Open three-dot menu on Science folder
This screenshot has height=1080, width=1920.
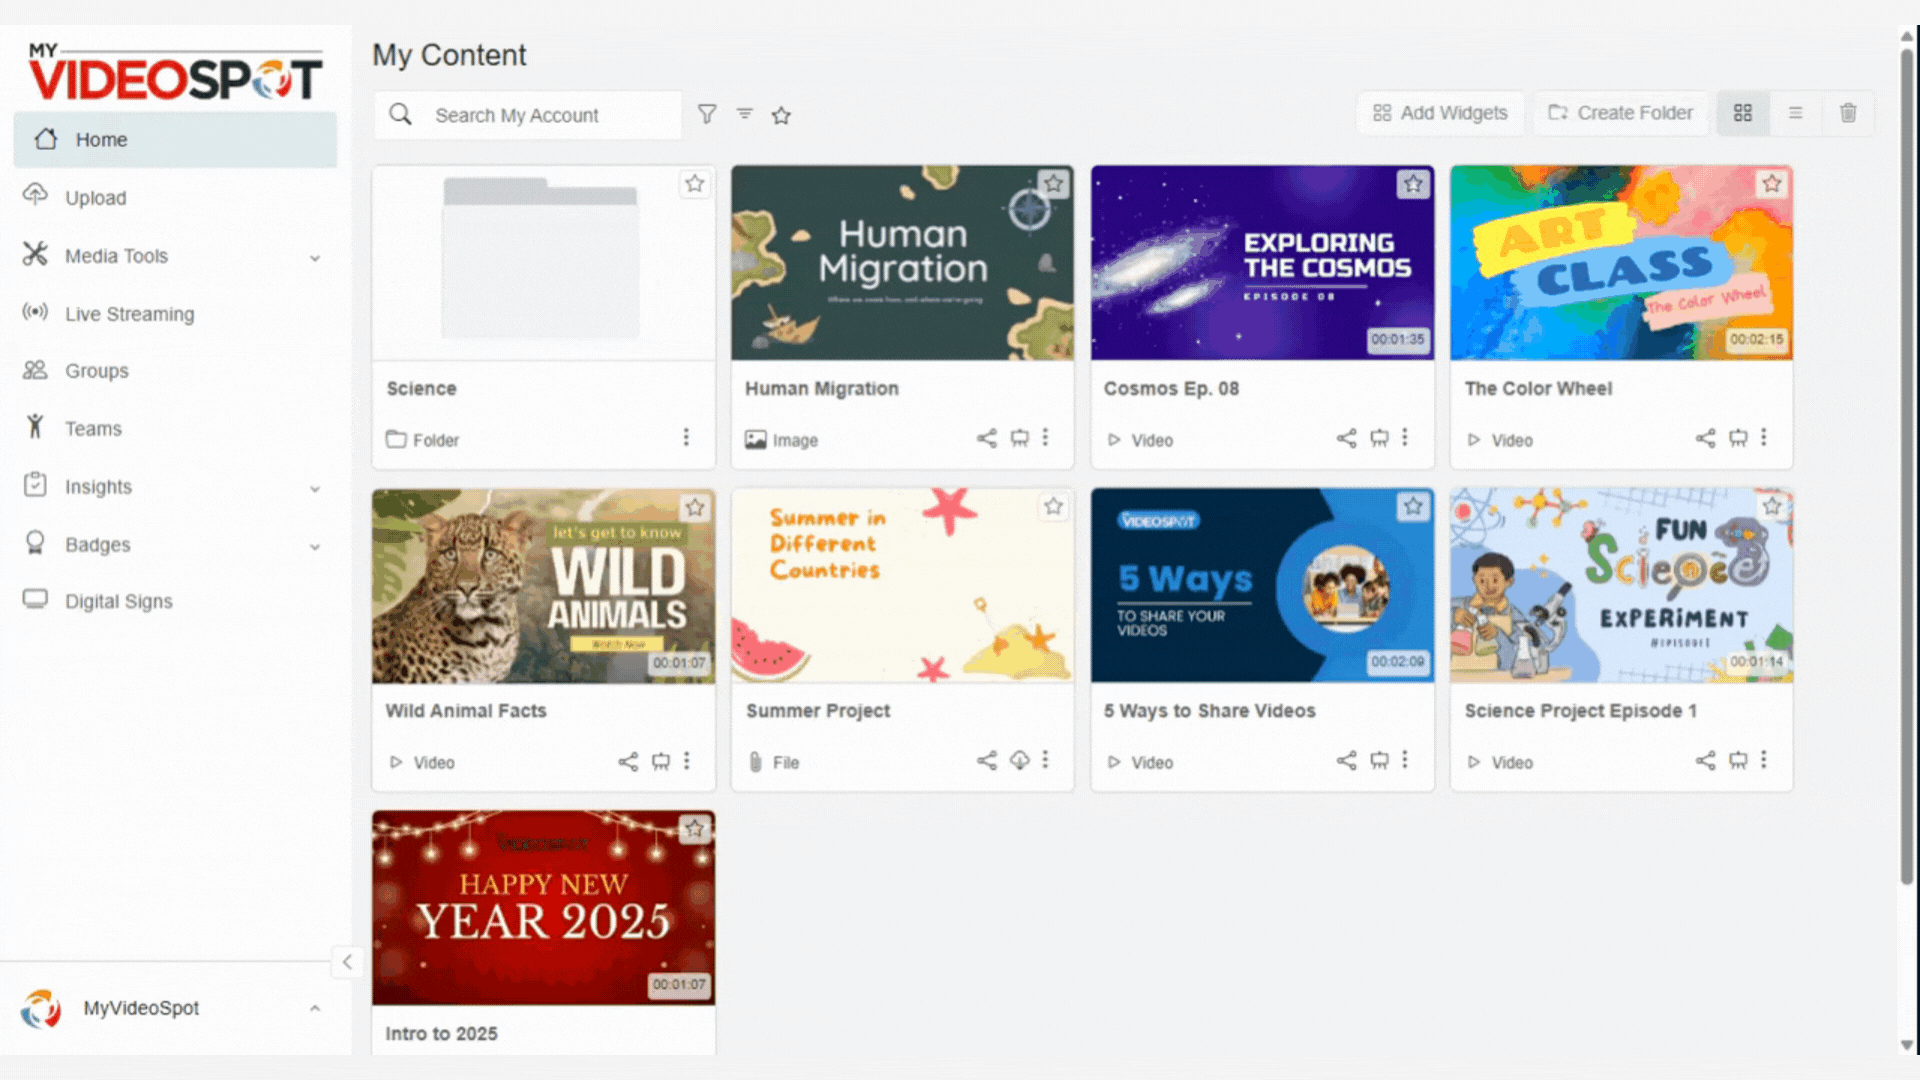[686, 438]
